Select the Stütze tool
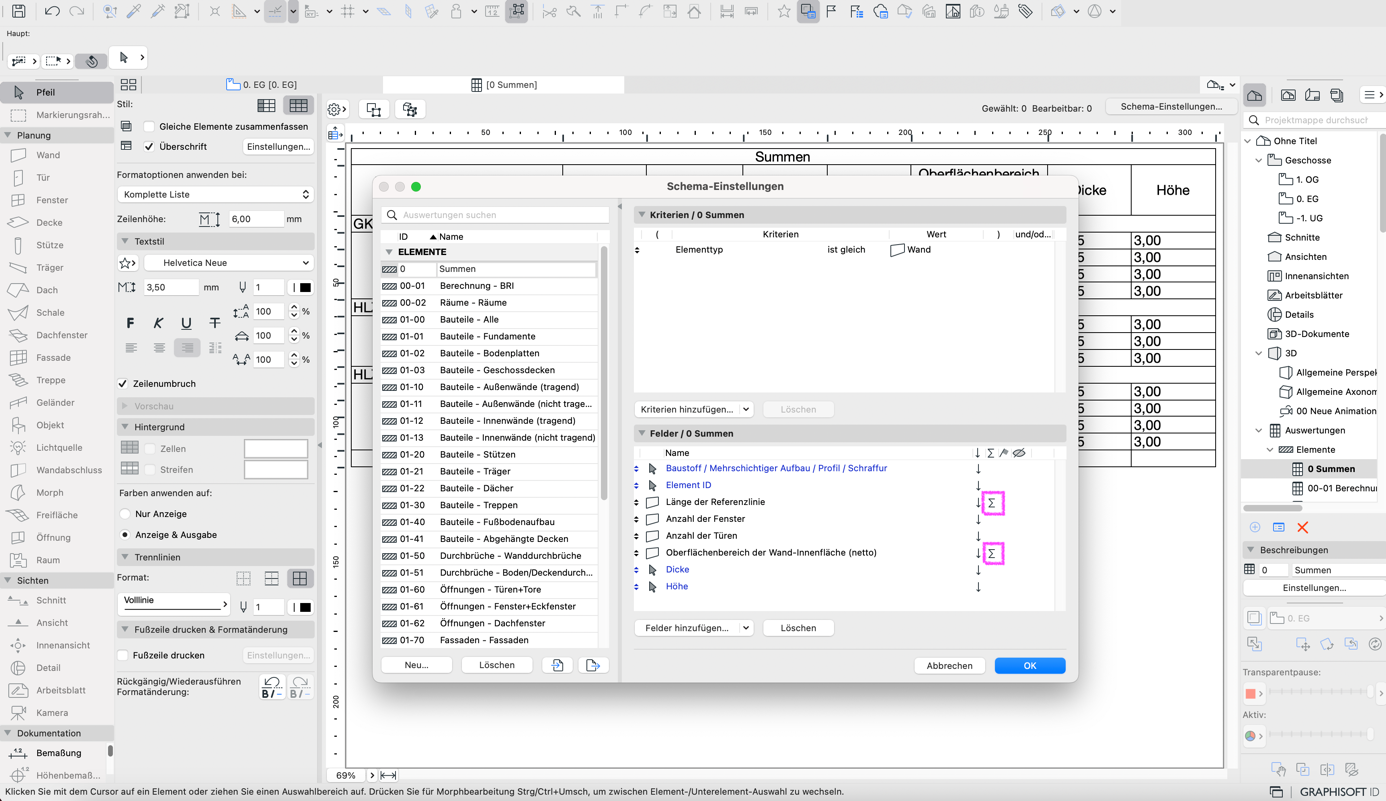Viewport: 1386px width, 801px height. (49, 245)
